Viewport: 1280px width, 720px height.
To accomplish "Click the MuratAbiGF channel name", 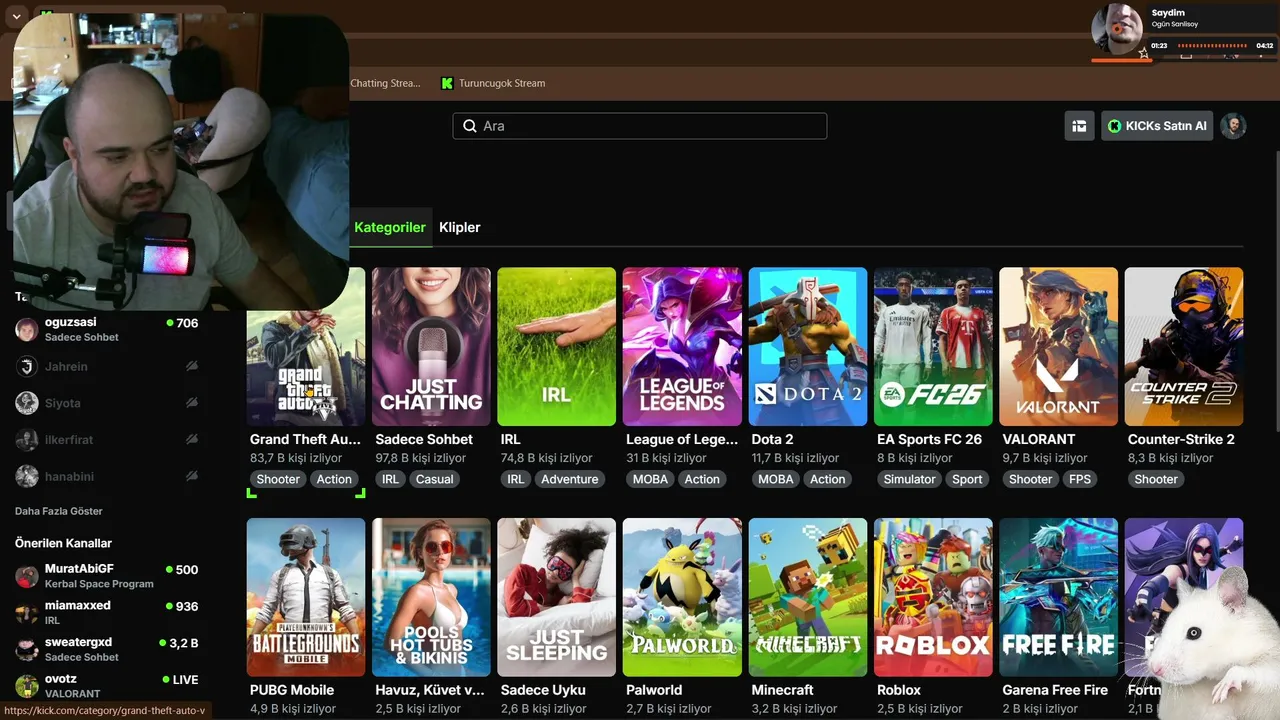I will pyautogui.click(x=79, y=569).
